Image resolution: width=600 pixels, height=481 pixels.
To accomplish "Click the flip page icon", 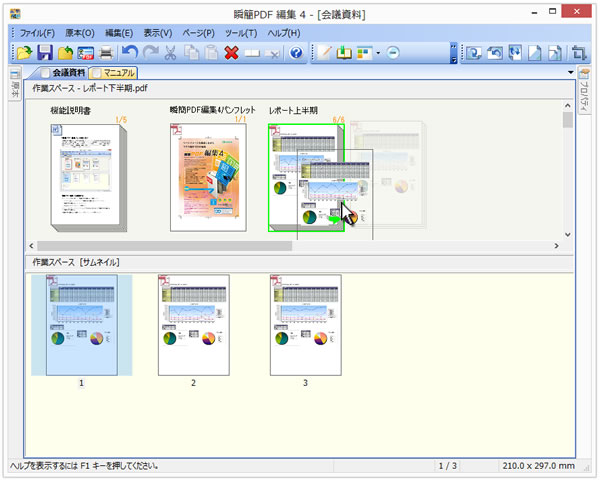I will point(515,53).
